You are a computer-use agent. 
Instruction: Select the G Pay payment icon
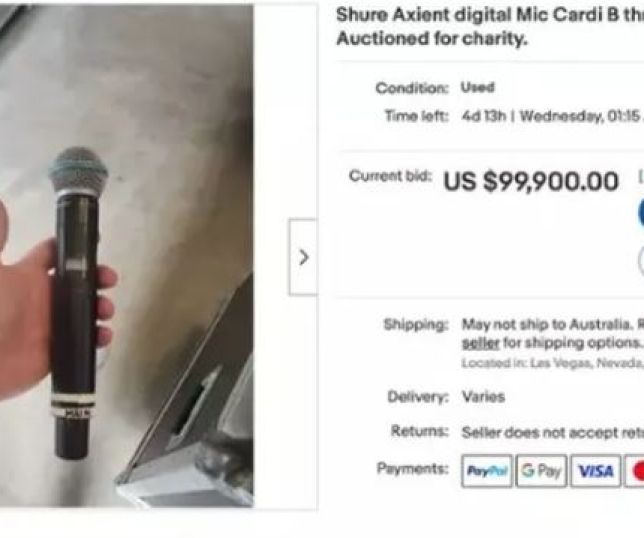541,471
